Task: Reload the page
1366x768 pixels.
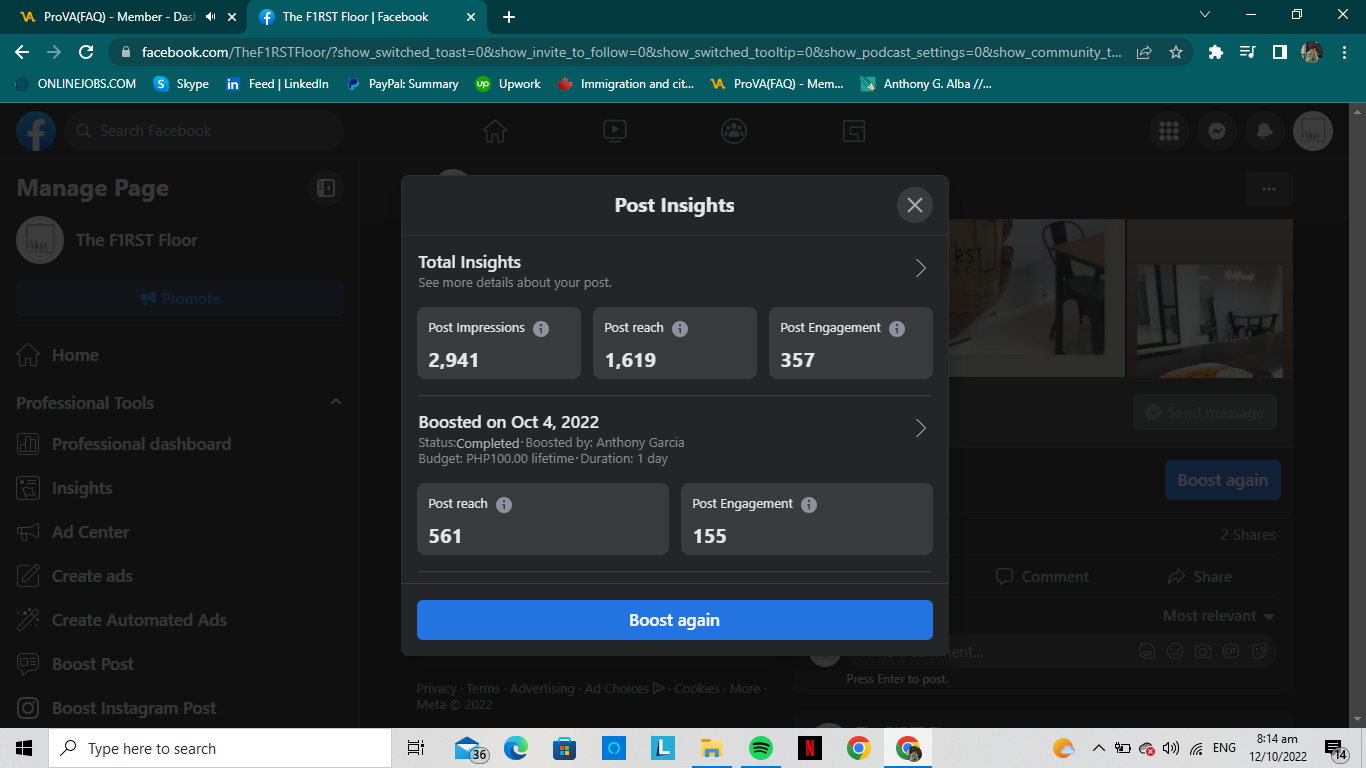Action: (86, 52)
